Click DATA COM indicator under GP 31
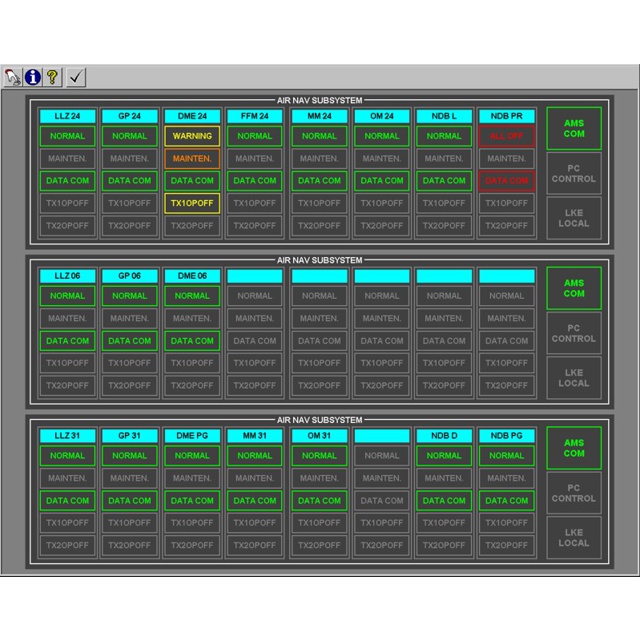The height and width of the screenshot is (640, 640). tap(129, 501)
